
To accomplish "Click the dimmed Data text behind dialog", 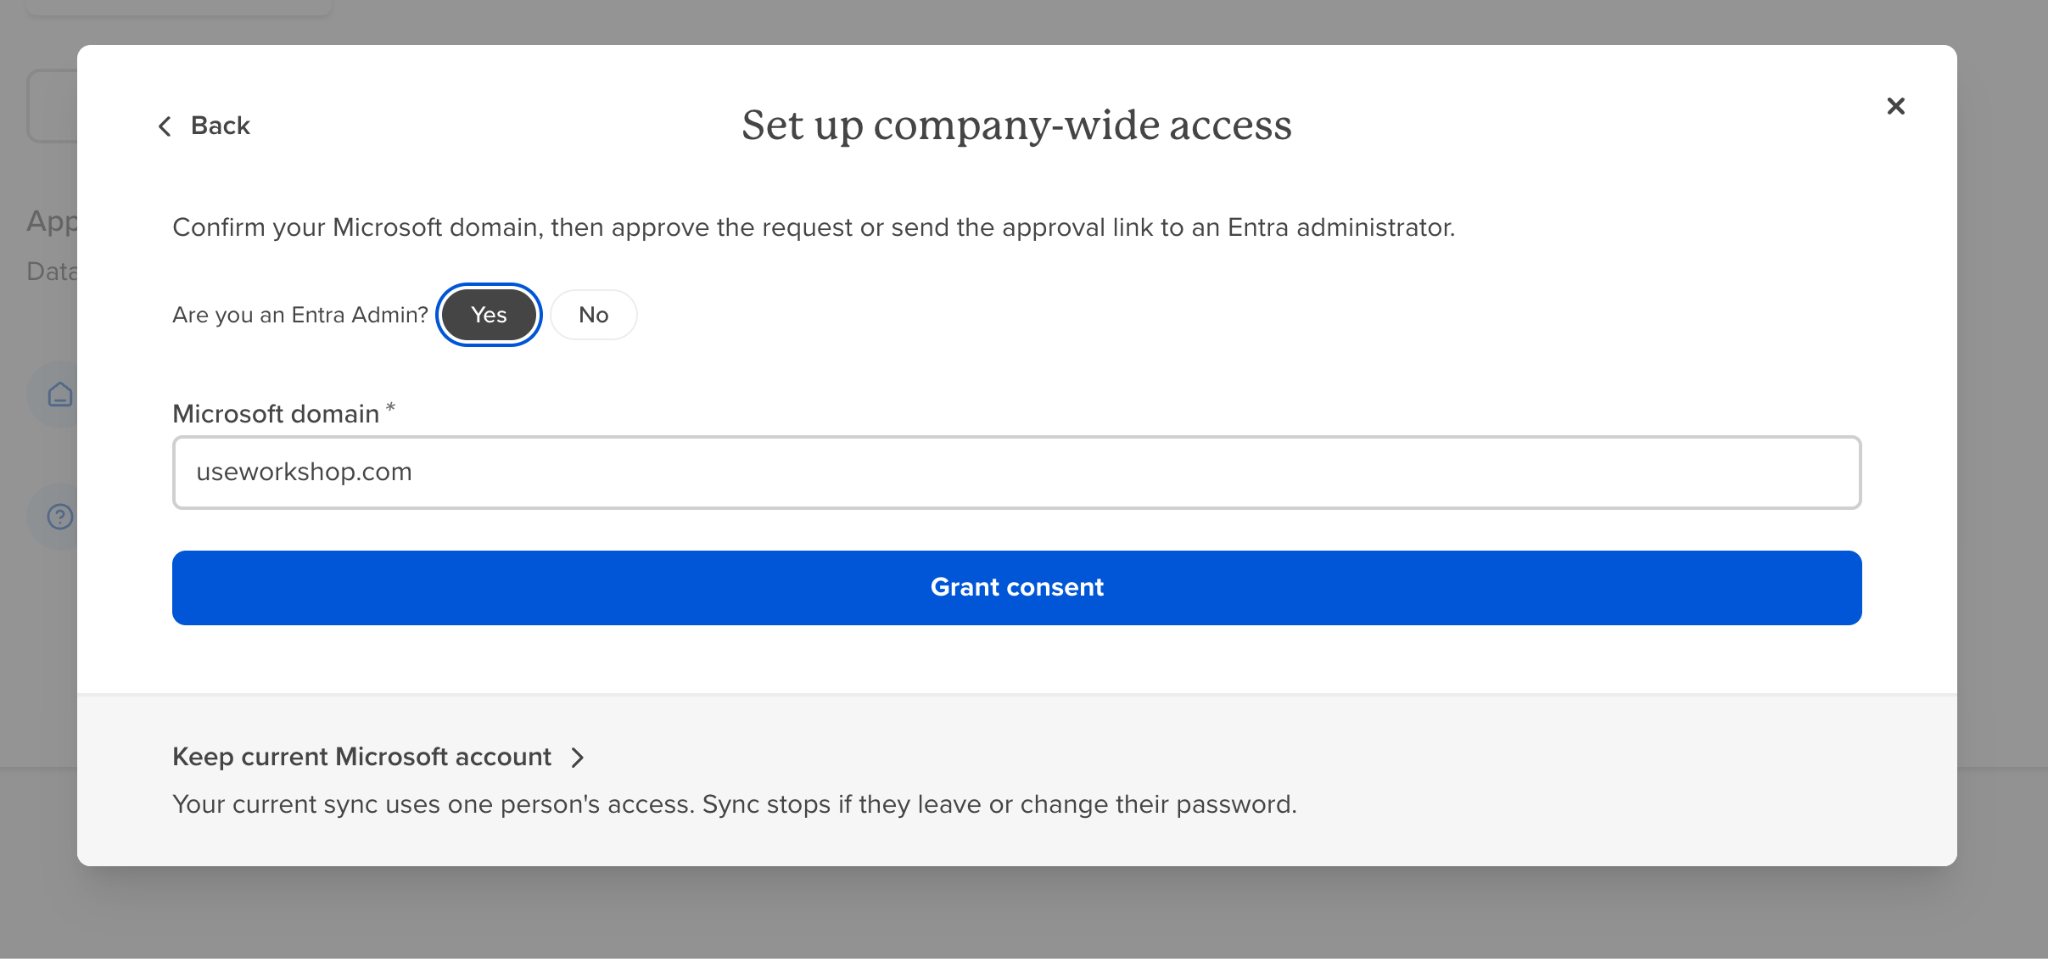I will [52, 271].
